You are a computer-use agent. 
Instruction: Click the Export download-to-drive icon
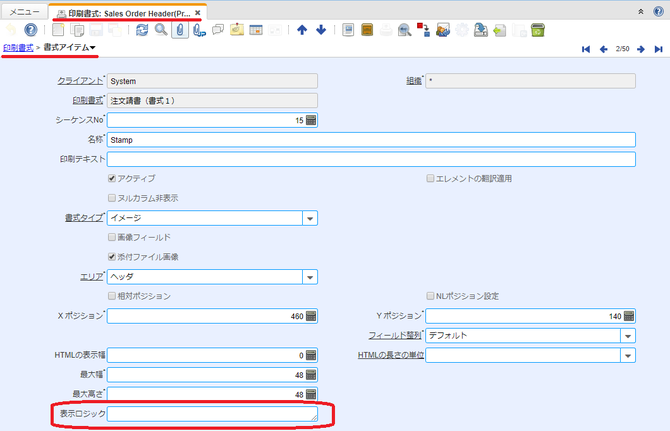tap(481, 30)
